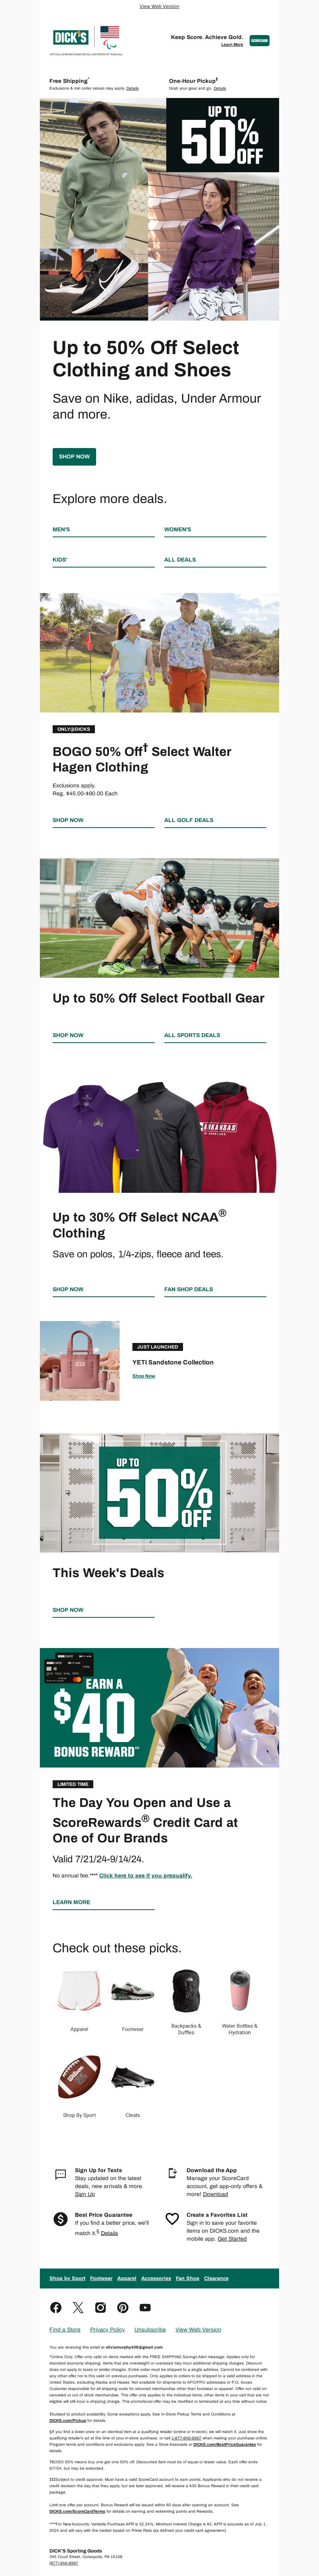The image size is (319, 2576).
Task: Click the Pinterest icon
Action: [122, 2307]
